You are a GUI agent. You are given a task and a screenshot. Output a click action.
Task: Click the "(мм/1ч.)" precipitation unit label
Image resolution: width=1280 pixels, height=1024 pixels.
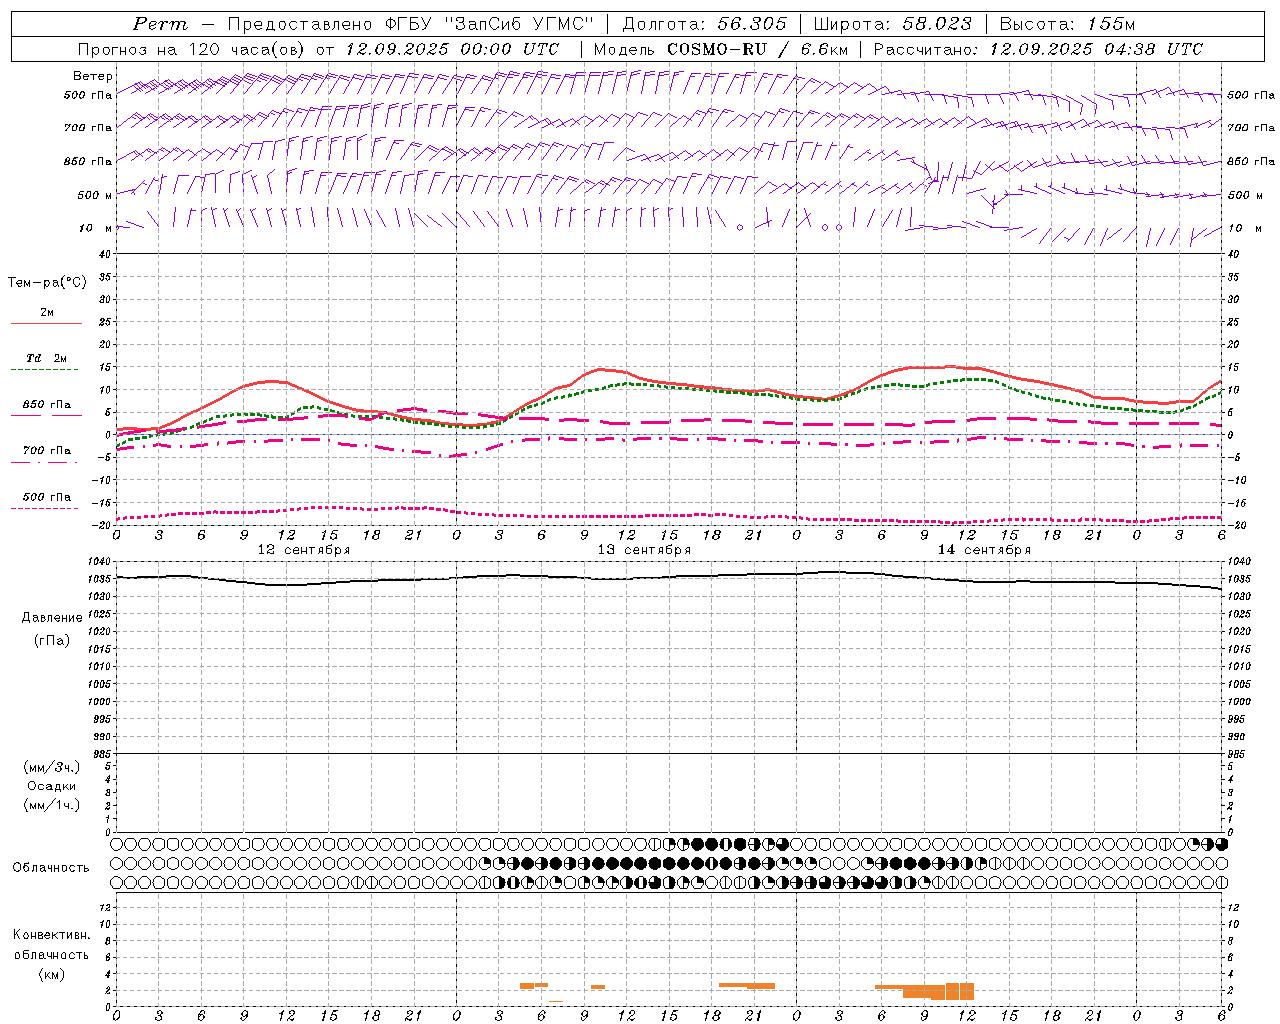[52, 805]
